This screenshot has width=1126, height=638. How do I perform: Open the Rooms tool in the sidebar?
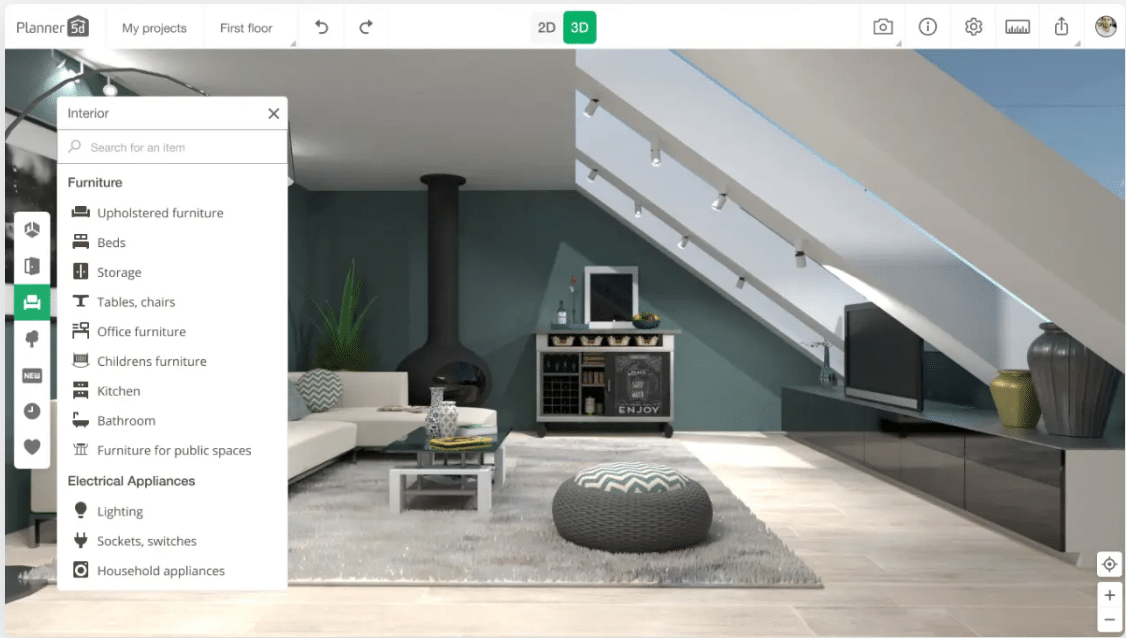31,227
